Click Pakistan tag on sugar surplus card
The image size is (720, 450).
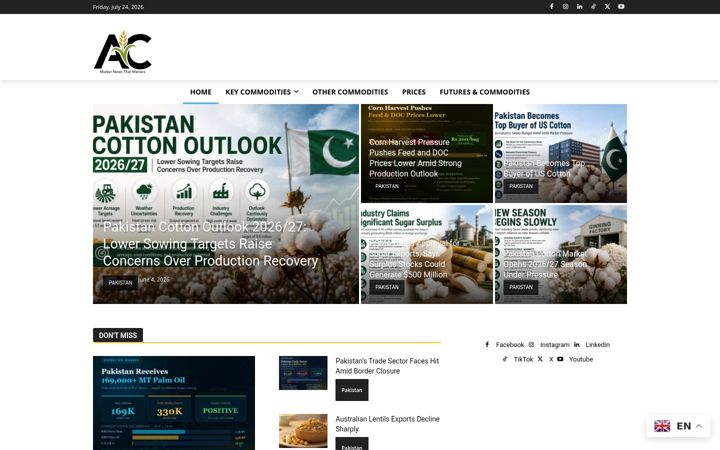pyautogui.click(x=387, y=287)
